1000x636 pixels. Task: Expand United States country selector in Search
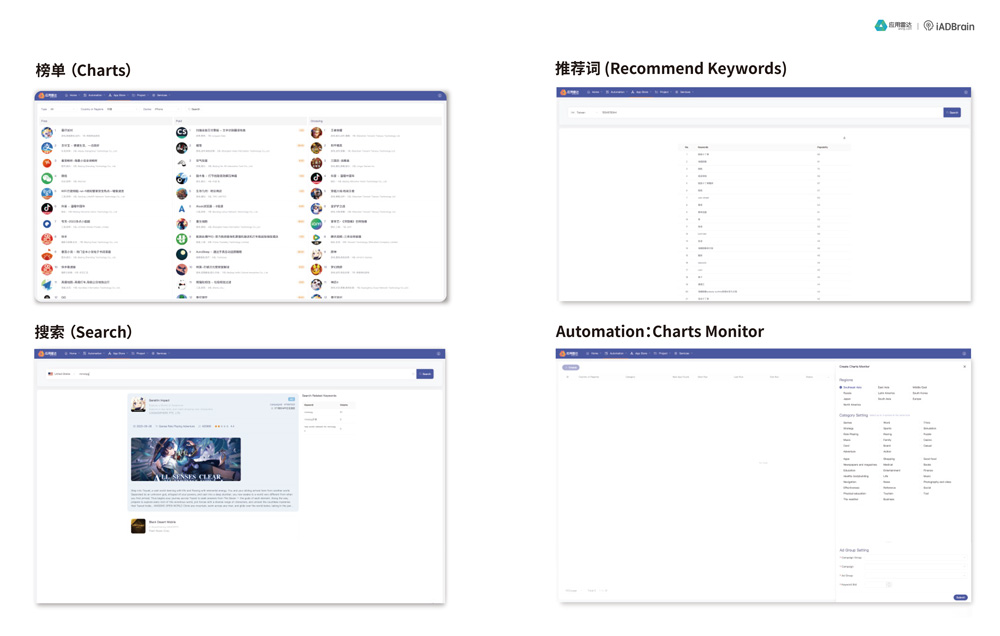(60, 374)
